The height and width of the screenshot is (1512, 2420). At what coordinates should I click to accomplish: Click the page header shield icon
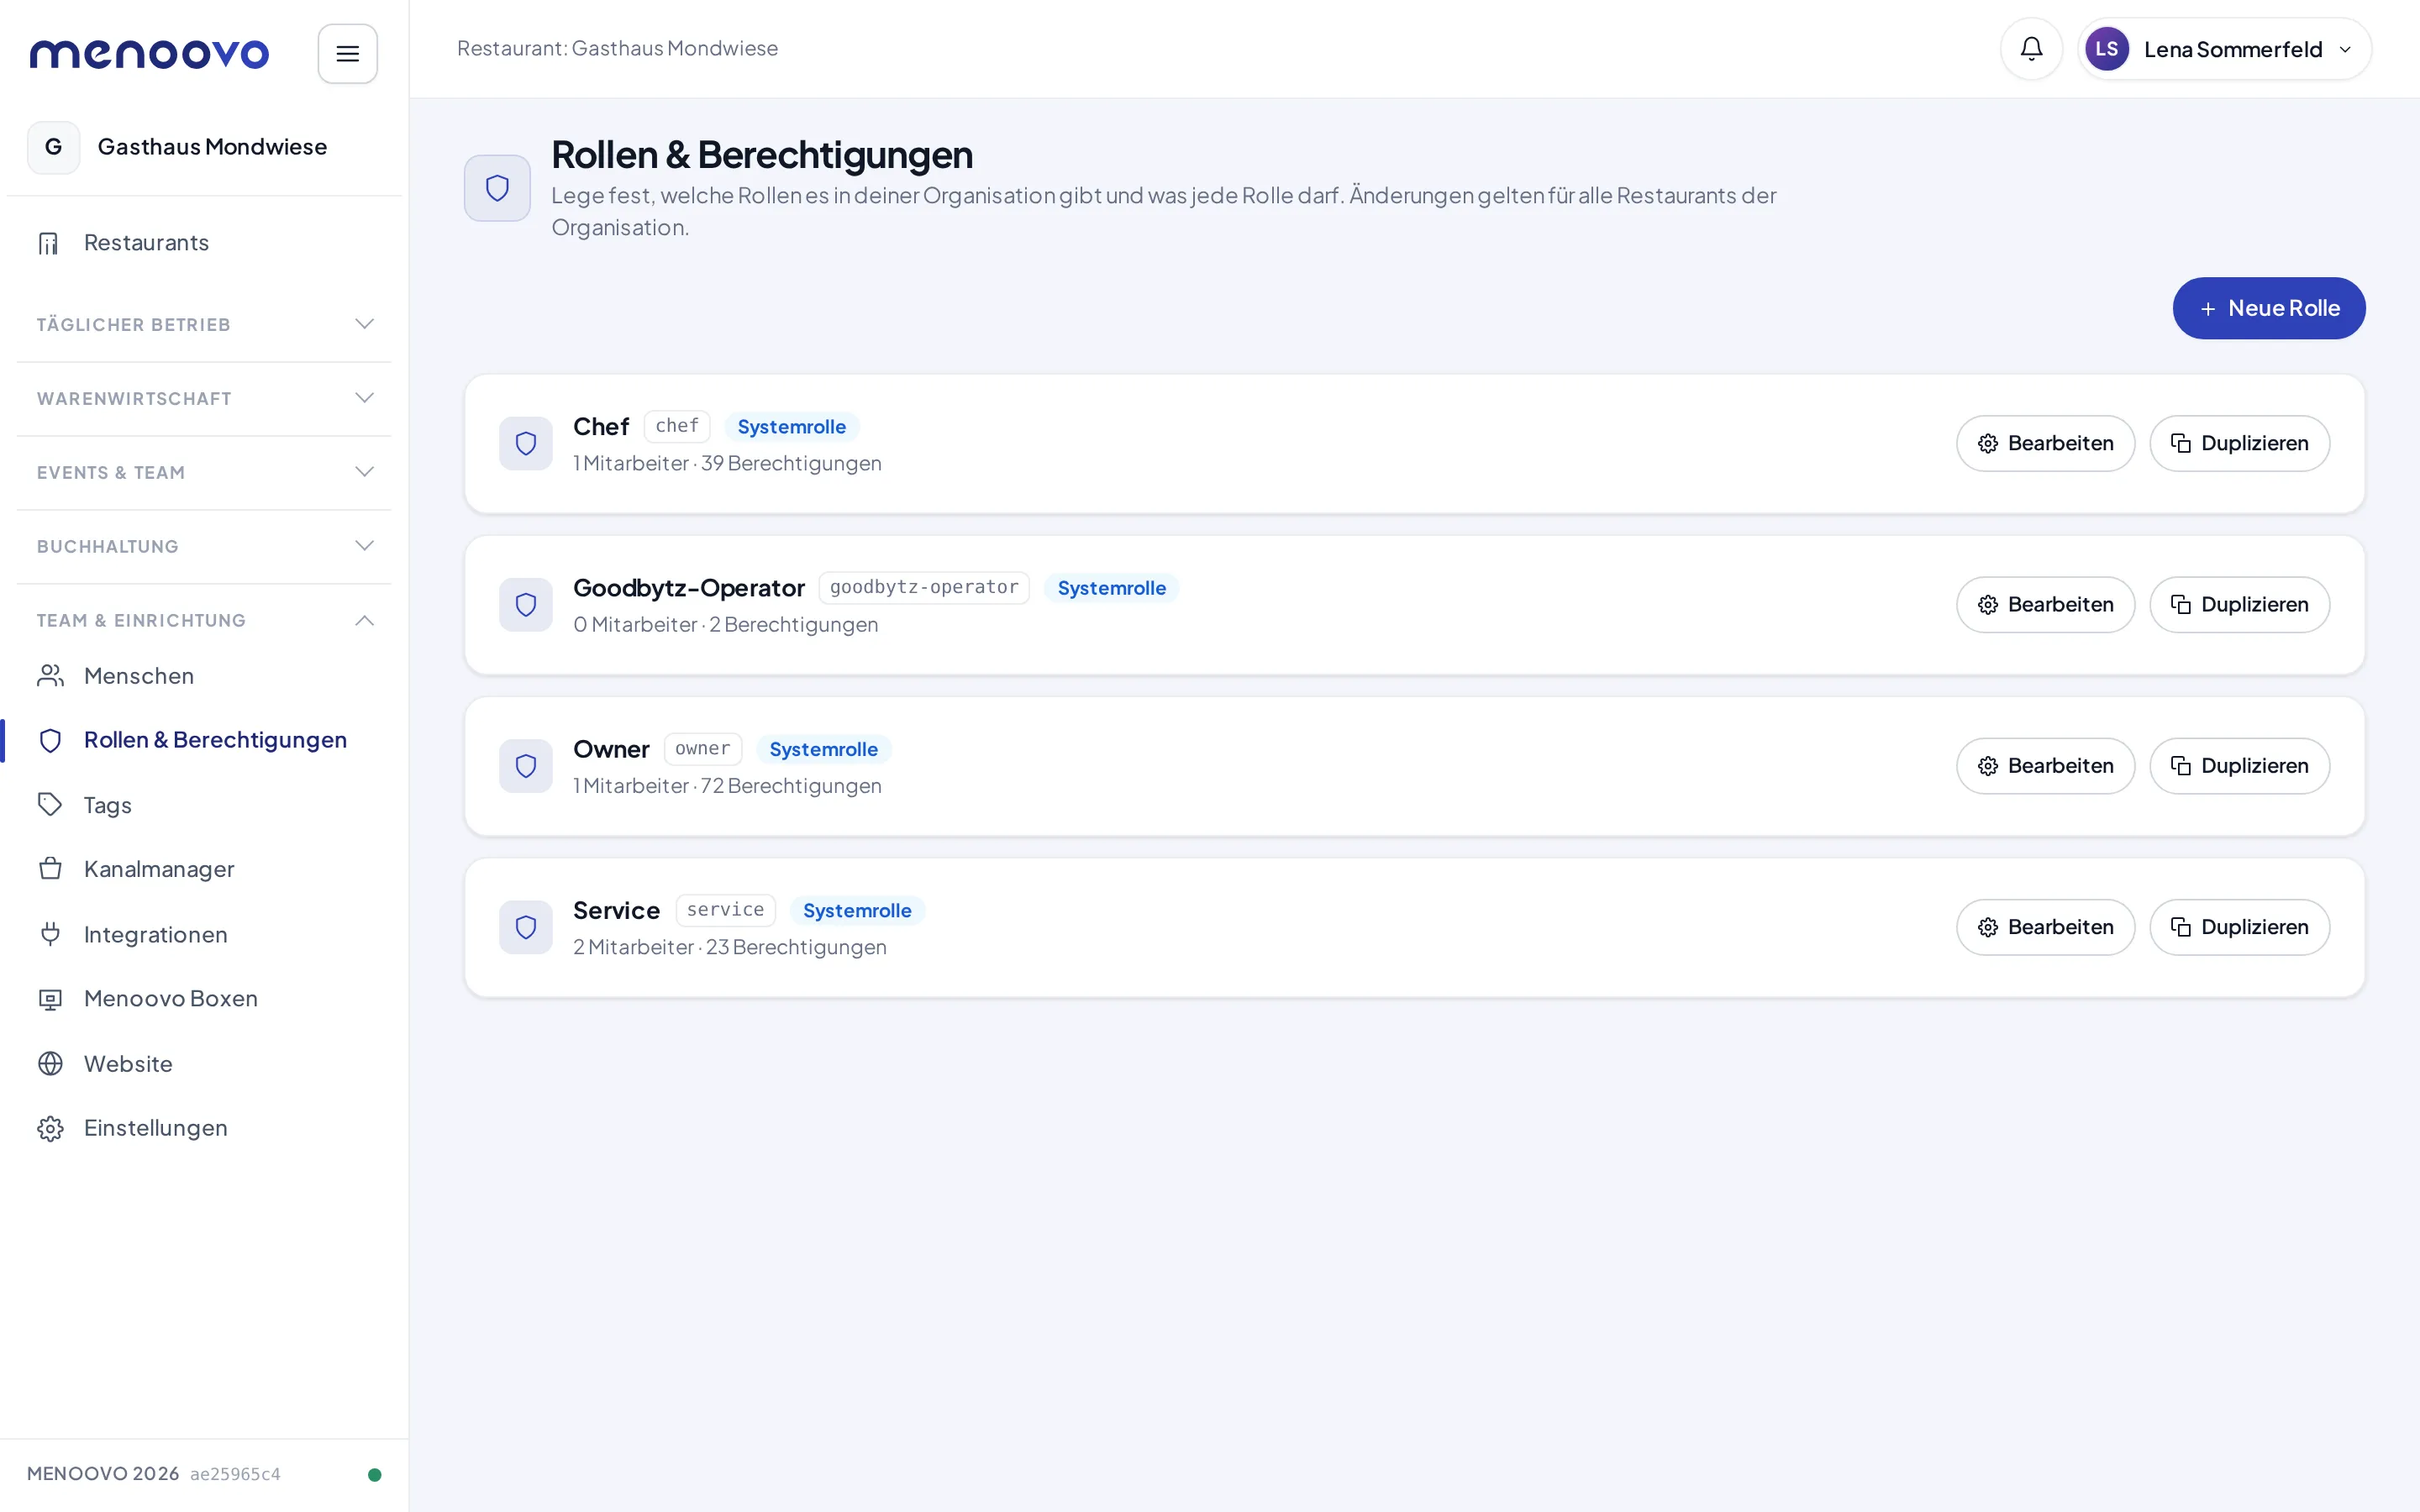coord(497,188)
